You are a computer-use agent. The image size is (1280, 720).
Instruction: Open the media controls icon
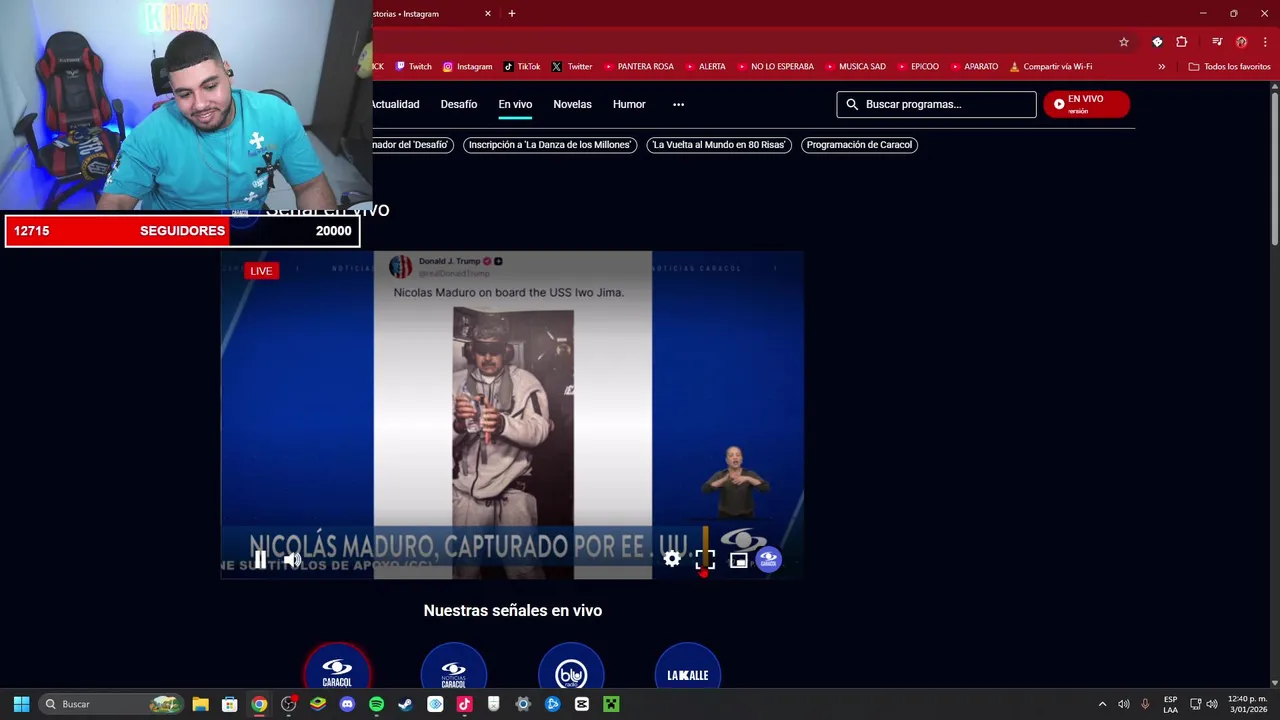1217,42
